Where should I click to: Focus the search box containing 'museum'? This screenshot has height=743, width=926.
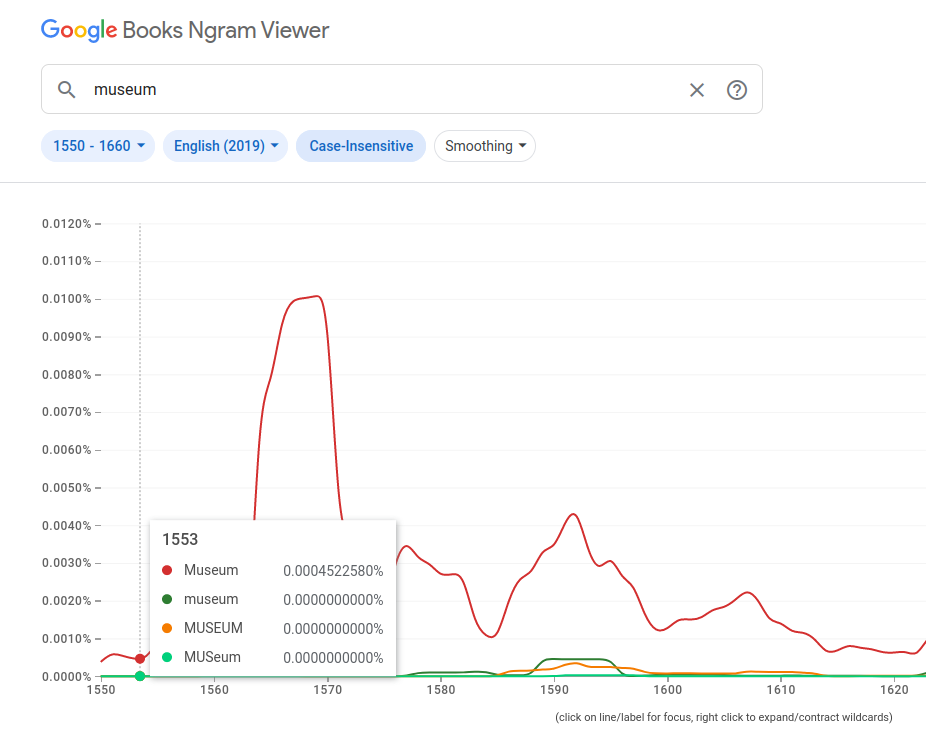pyautogui.click(x=402, y=89)
